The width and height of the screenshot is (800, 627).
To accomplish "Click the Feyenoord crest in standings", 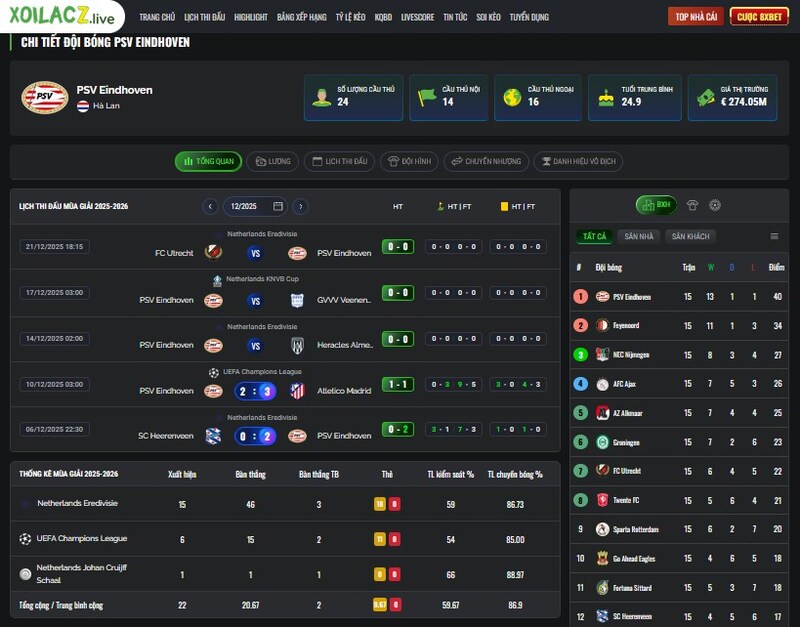I will (603, 325).
